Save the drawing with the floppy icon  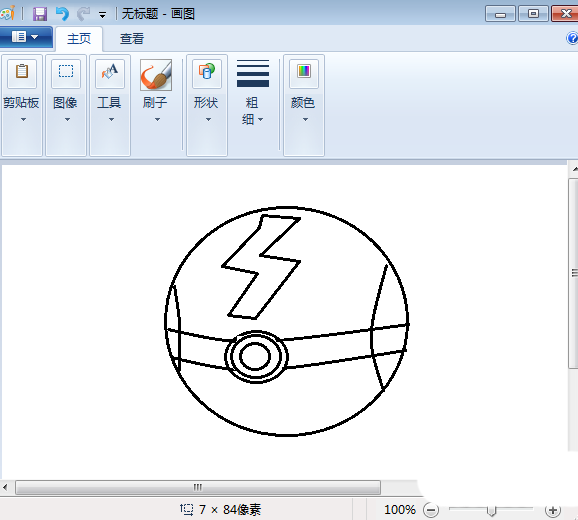(40, 14)
